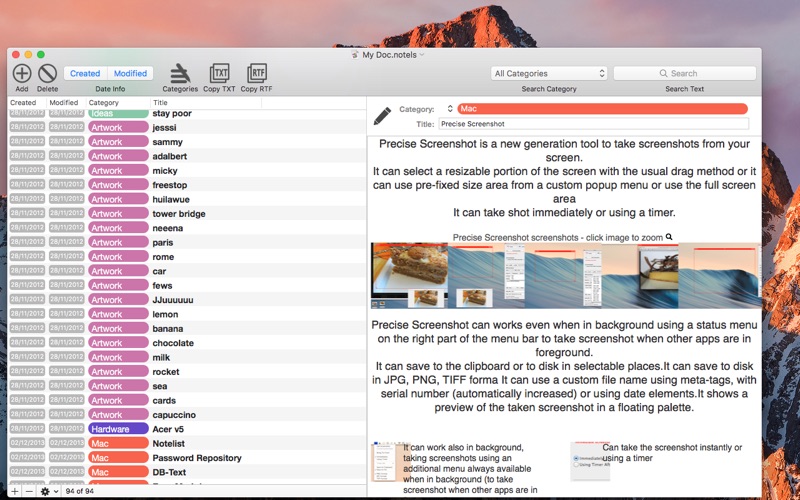
Task: Click the pencil edit icon
Action: point(382,116)
